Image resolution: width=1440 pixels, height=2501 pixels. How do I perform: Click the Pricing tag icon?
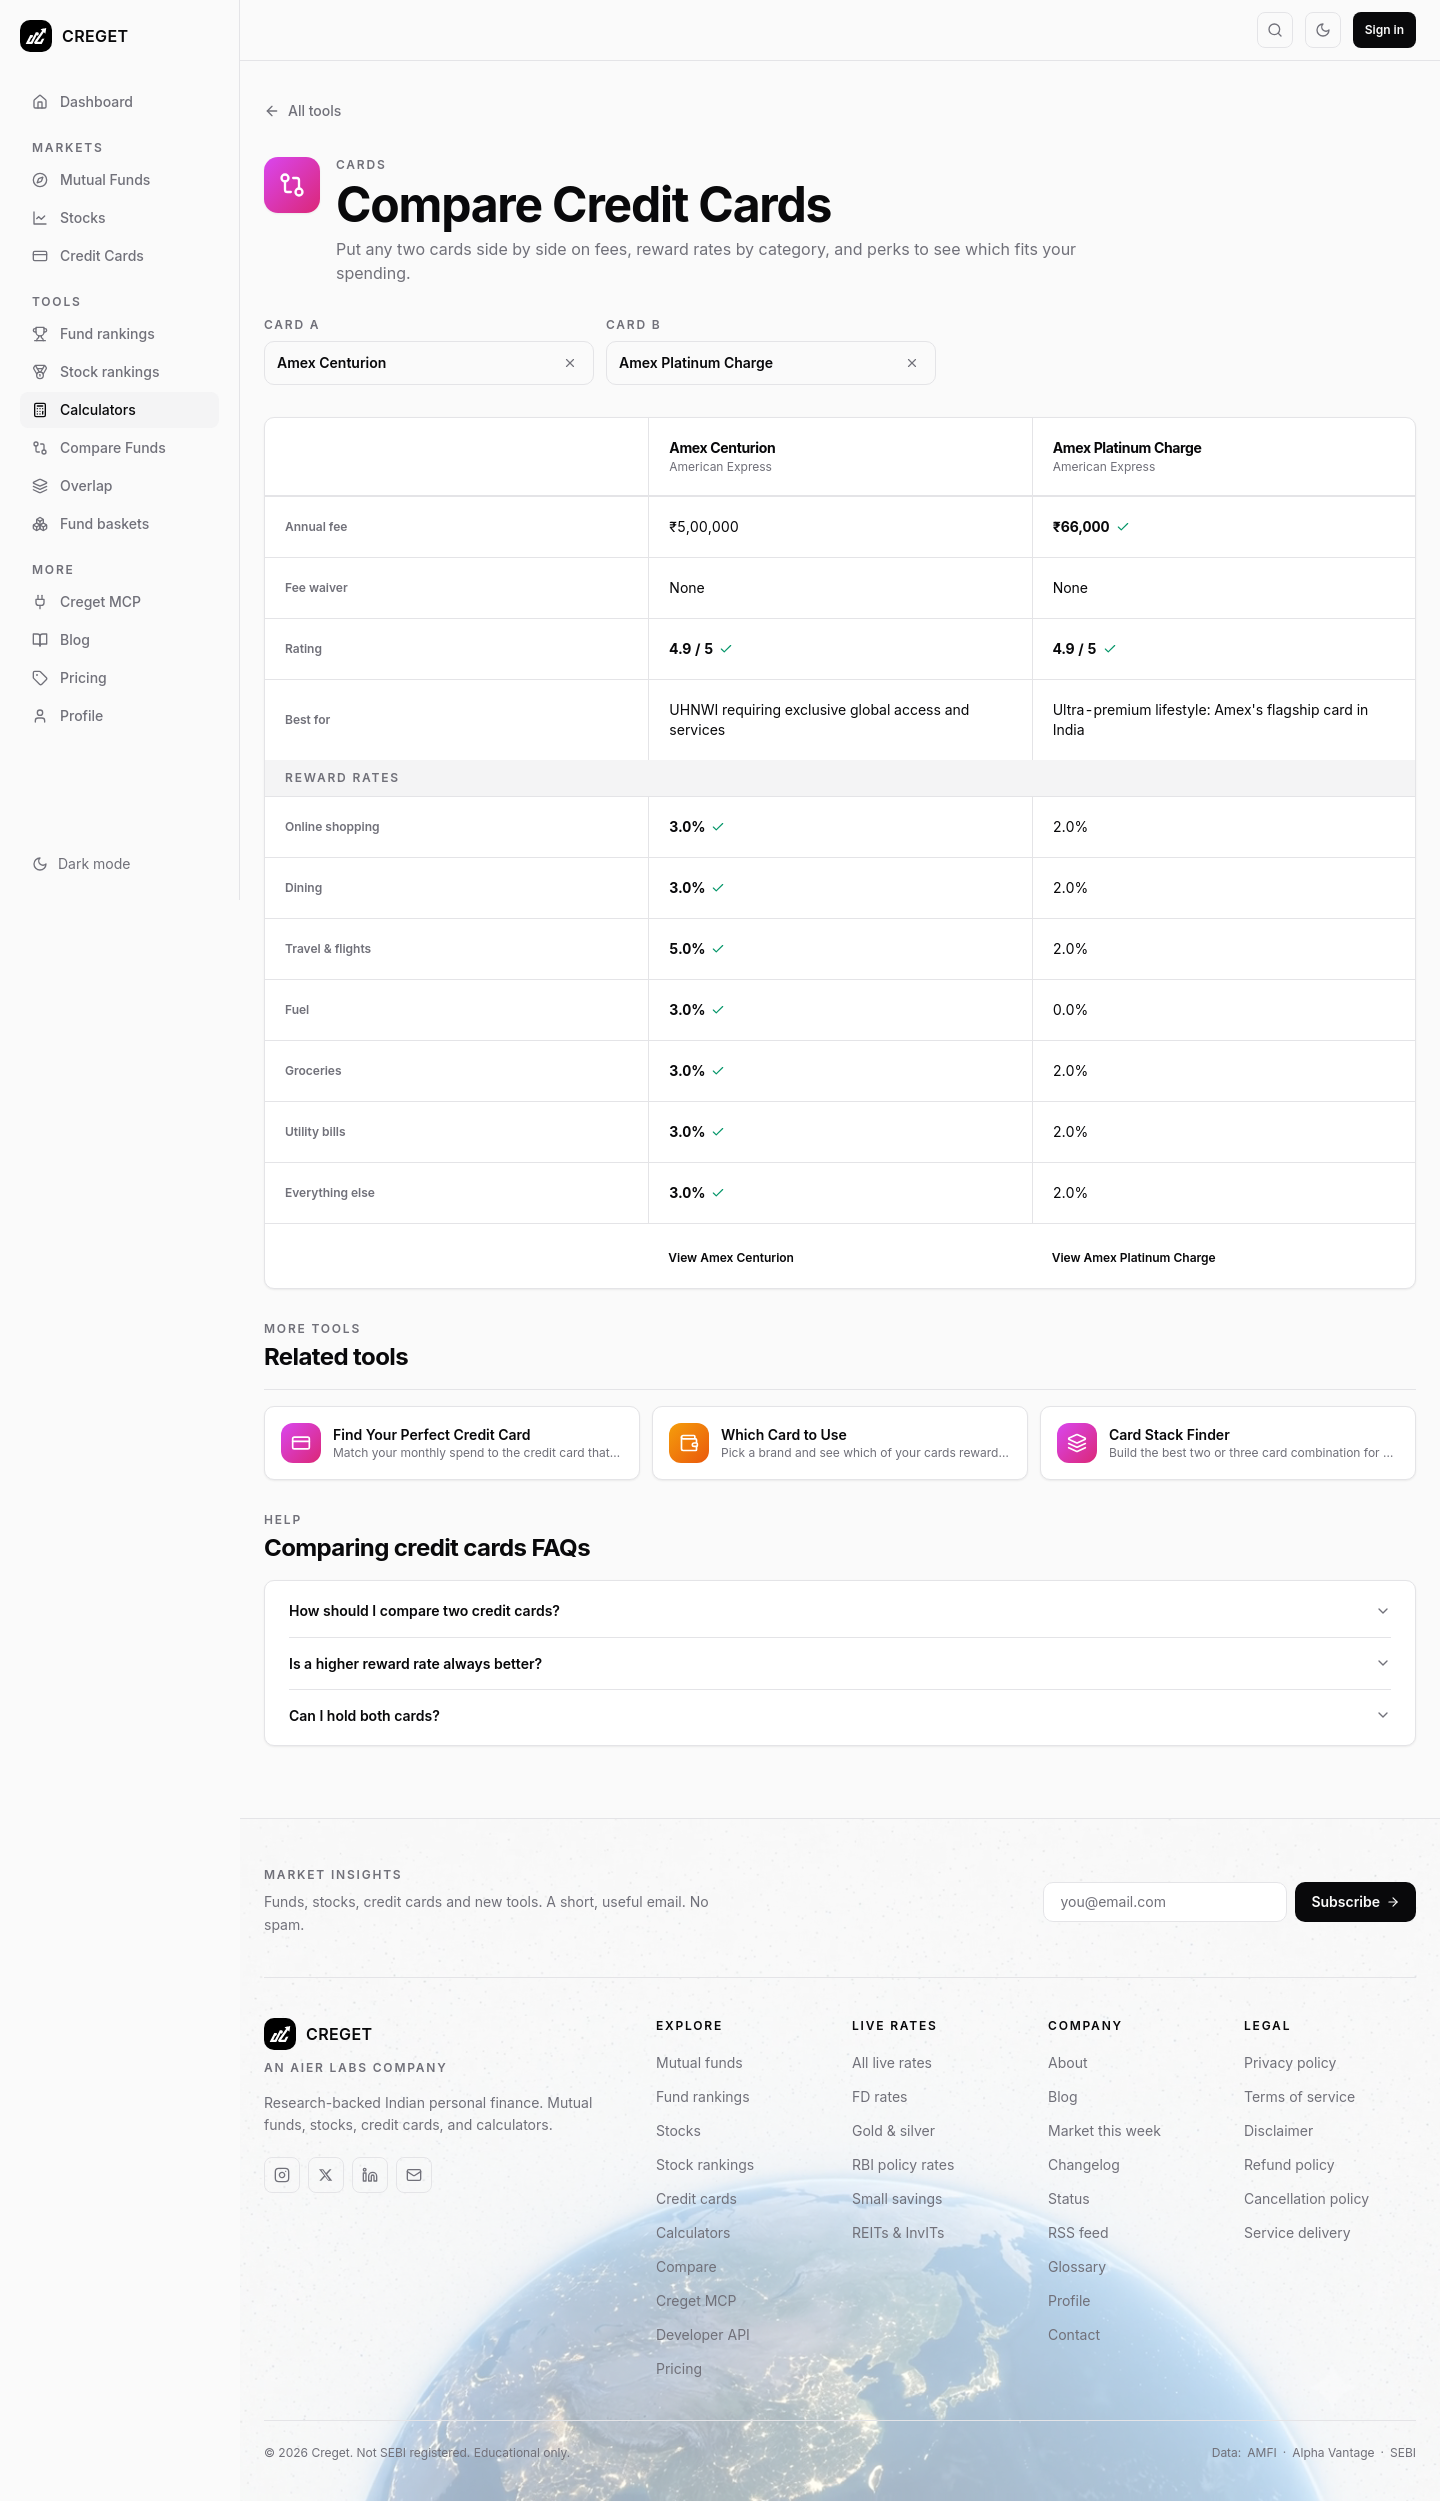click(40, 678)
